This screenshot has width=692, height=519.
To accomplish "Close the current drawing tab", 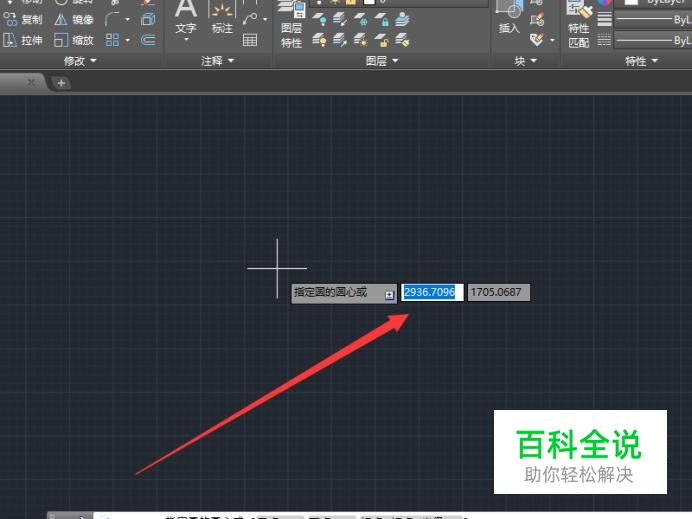I will coord(31,83).
